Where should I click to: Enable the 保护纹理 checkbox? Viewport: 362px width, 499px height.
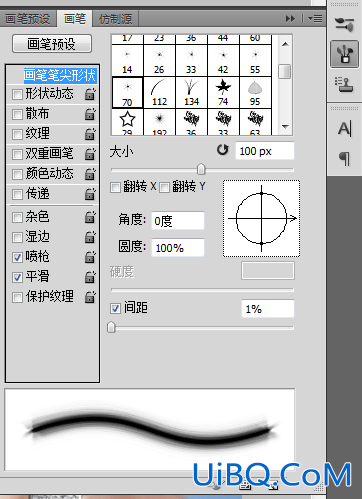(17, 297)
